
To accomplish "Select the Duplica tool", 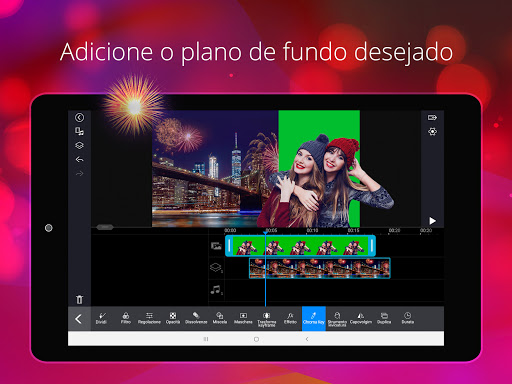I will [384, 318].
